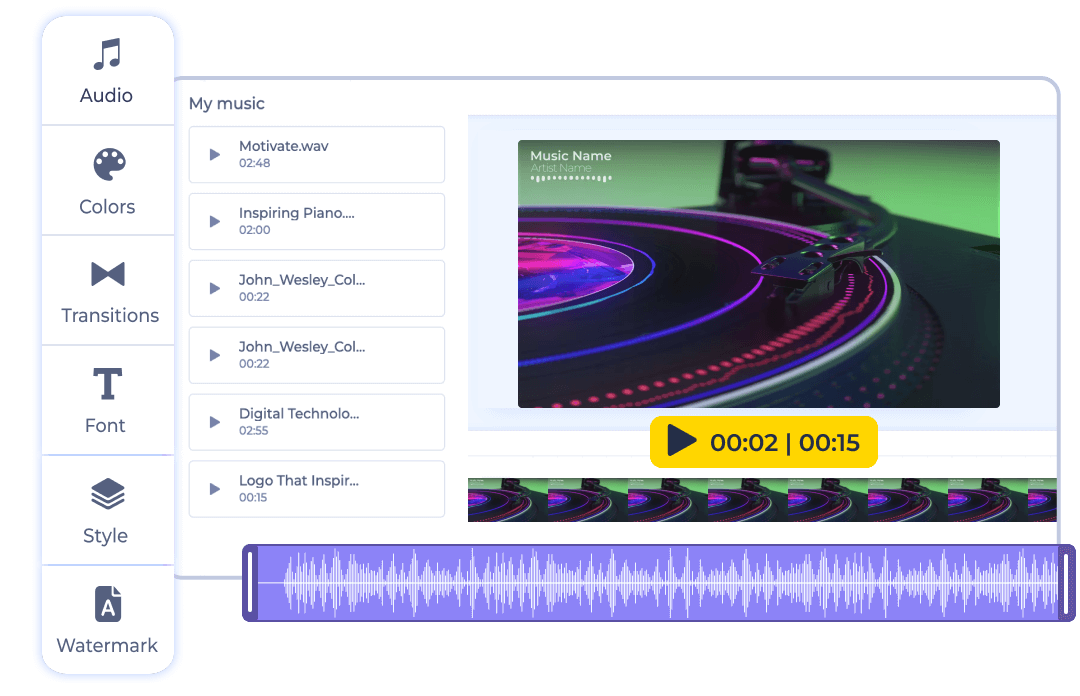Image resolution: width=1080 pixels, height=696 pixels.
Task: Click the first filmstrip thumbnail frame
Action: (507, 500)
